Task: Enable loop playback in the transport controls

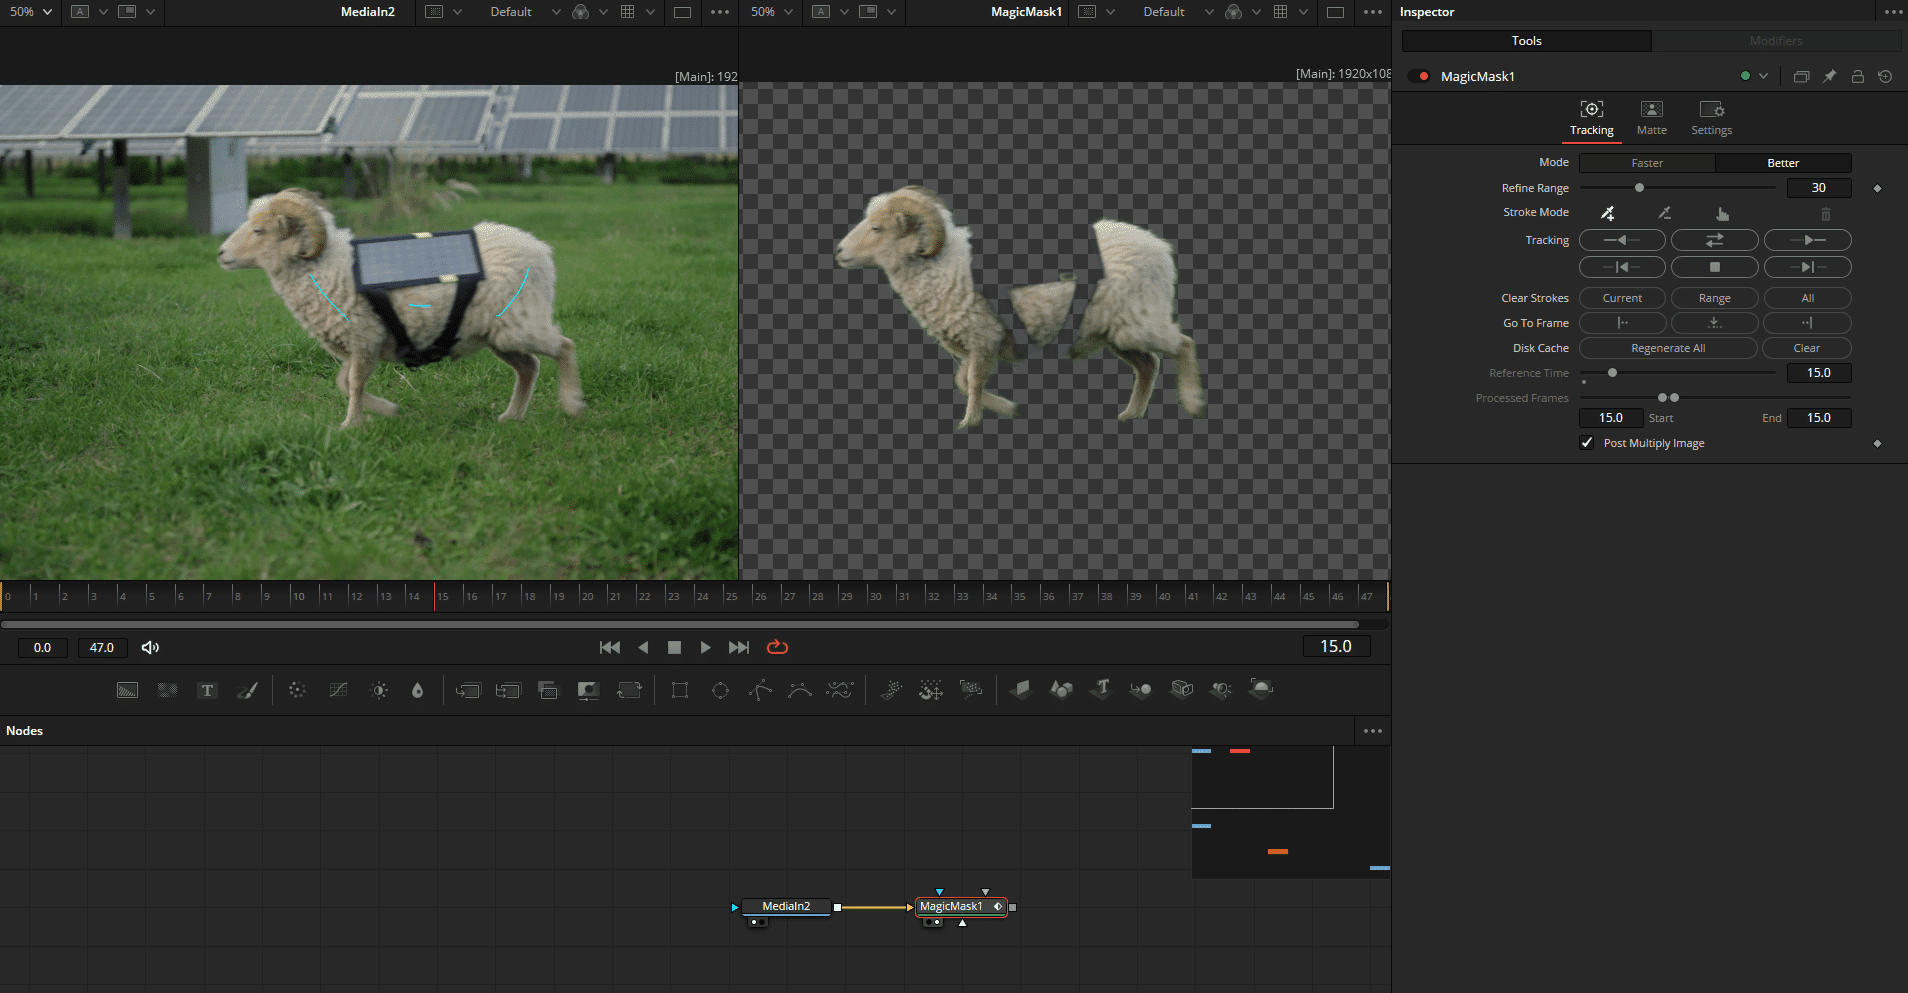Action: pyautogui.click(x=778, y=647)
